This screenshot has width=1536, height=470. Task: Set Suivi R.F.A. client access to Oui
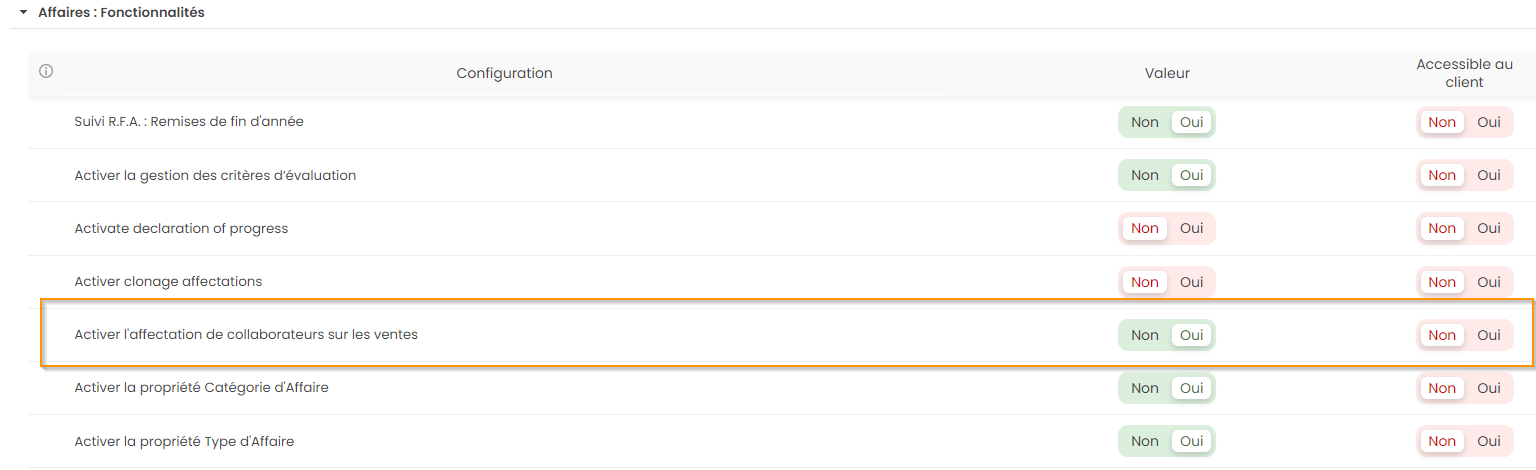pyautogui.click(x=1489, y=122)
